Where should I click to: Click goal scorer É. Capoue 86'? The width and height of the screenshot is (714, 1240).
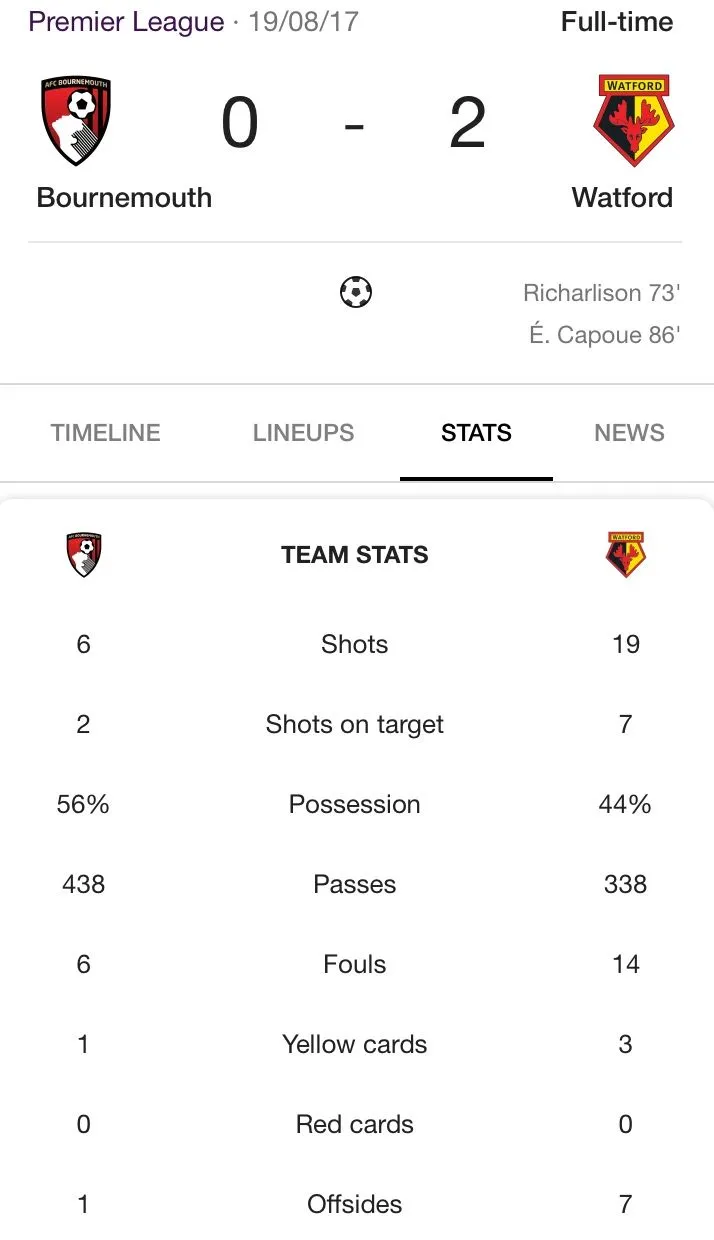pyautogui.click(x=604, y=335)
